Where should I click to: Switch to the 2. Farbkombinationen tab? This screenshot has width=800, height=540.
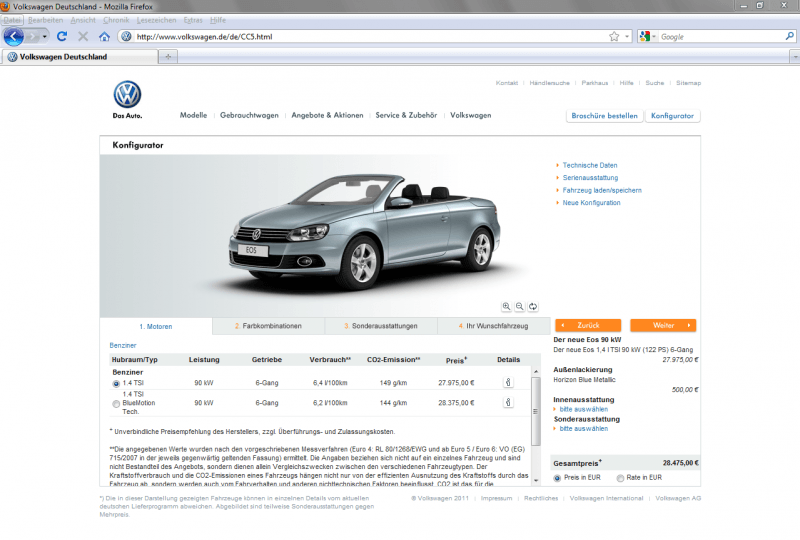coord(268,326)
